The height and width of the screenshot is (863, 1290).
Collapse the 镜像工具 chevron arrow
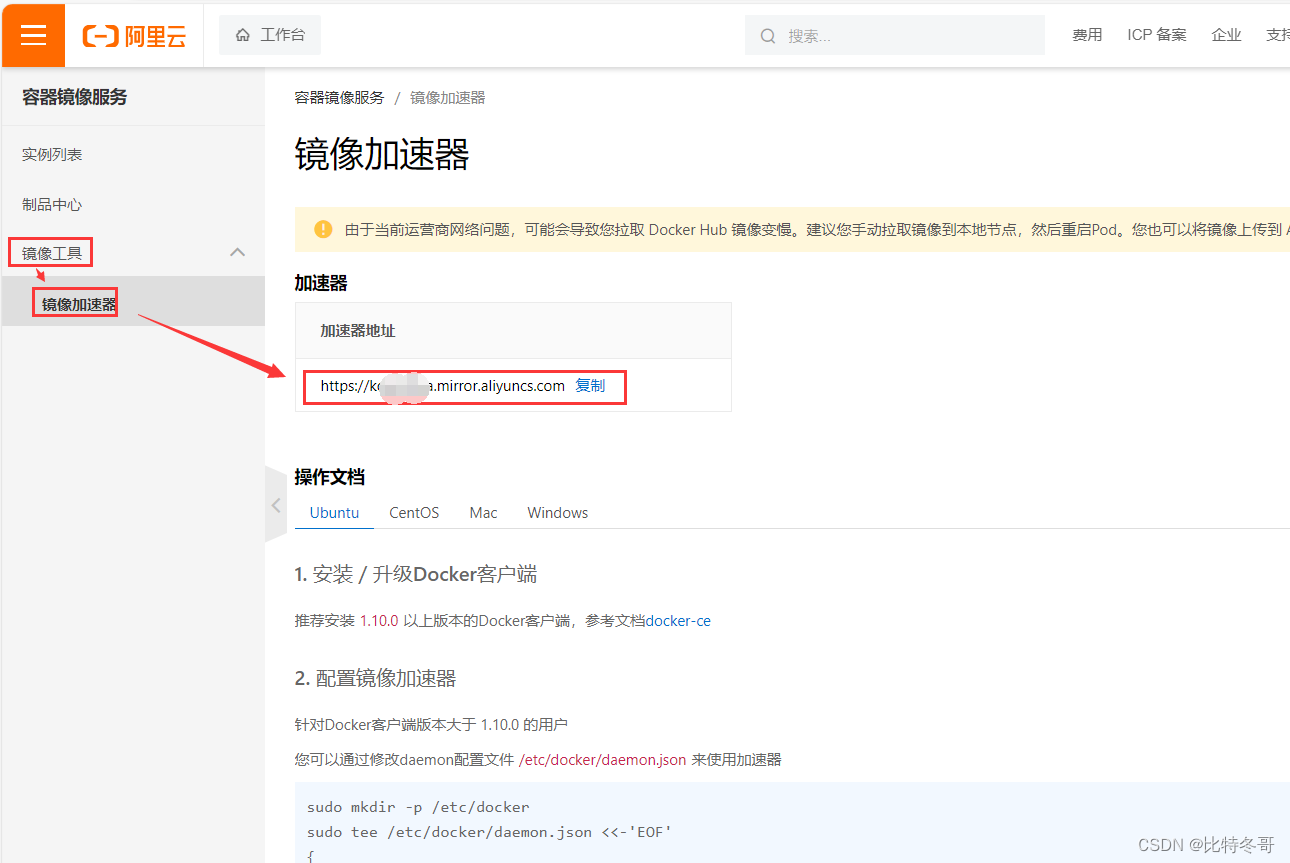(x=237, y=252)
